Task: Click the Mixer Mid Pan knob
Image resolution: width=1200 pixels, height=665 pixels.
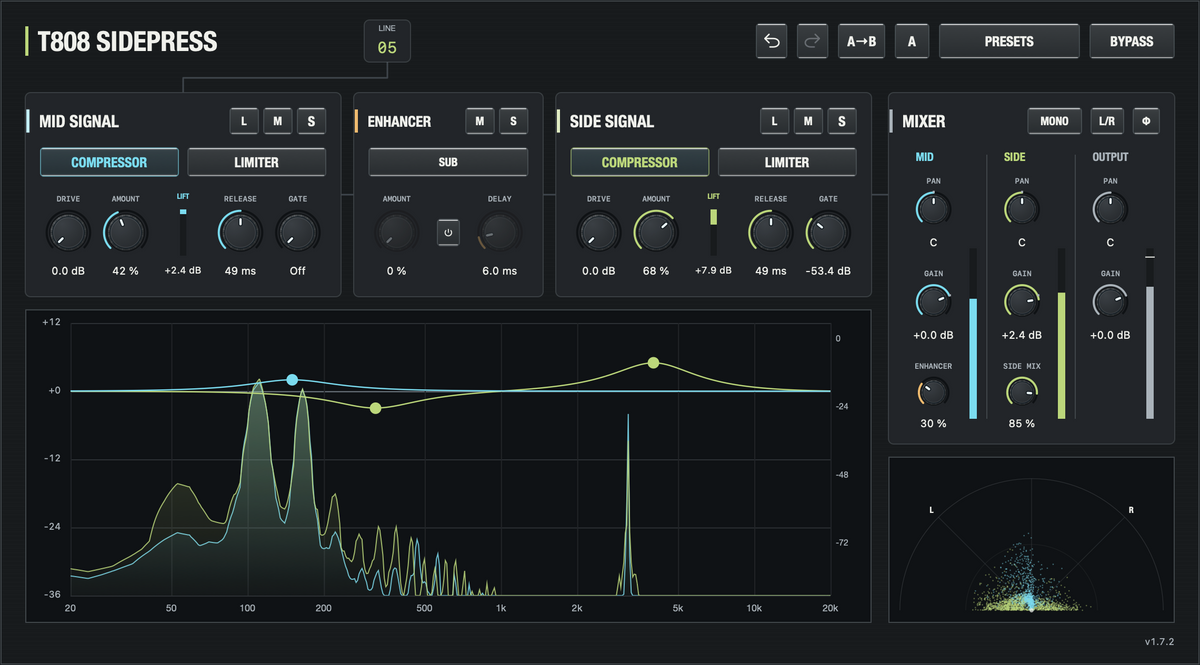Action: pos(933,209)
